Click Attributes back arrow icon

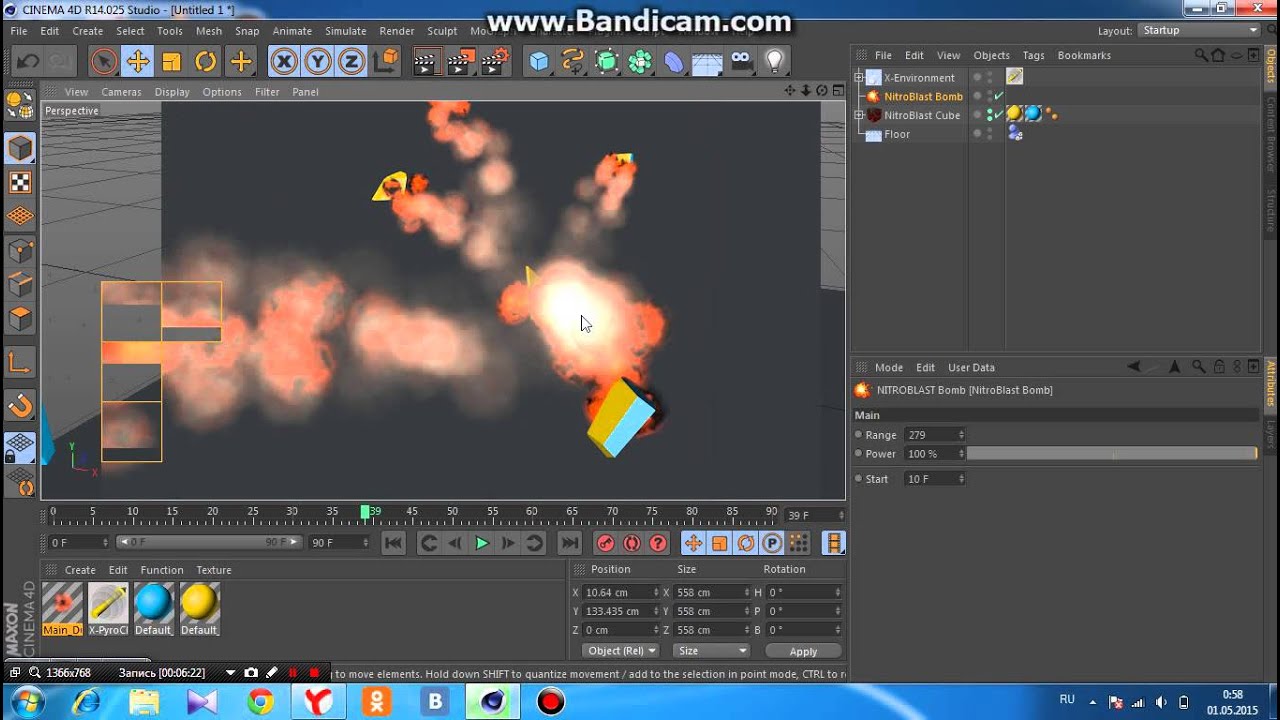point(1134,368)
